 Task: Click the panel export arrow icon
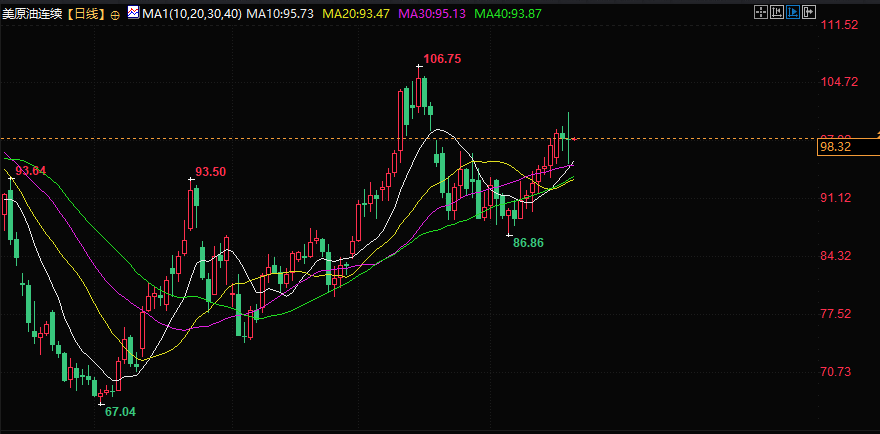coord(809,12)
